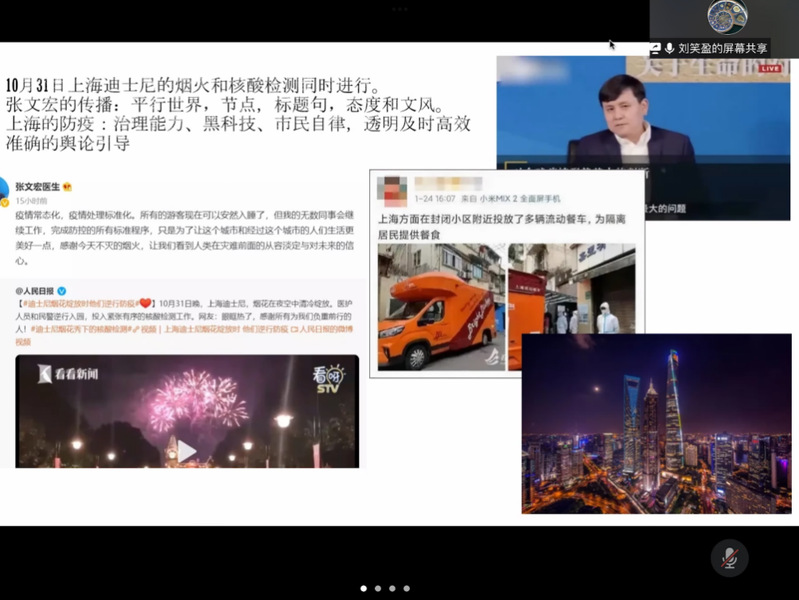Select the 15小时前 timestamp

(31, 201)
